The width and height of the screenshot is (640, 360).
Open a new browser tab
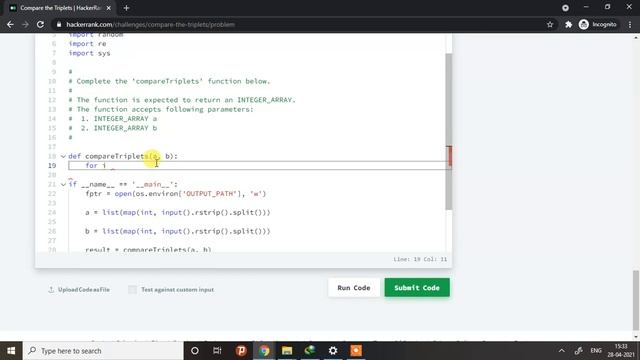point(126,8)
